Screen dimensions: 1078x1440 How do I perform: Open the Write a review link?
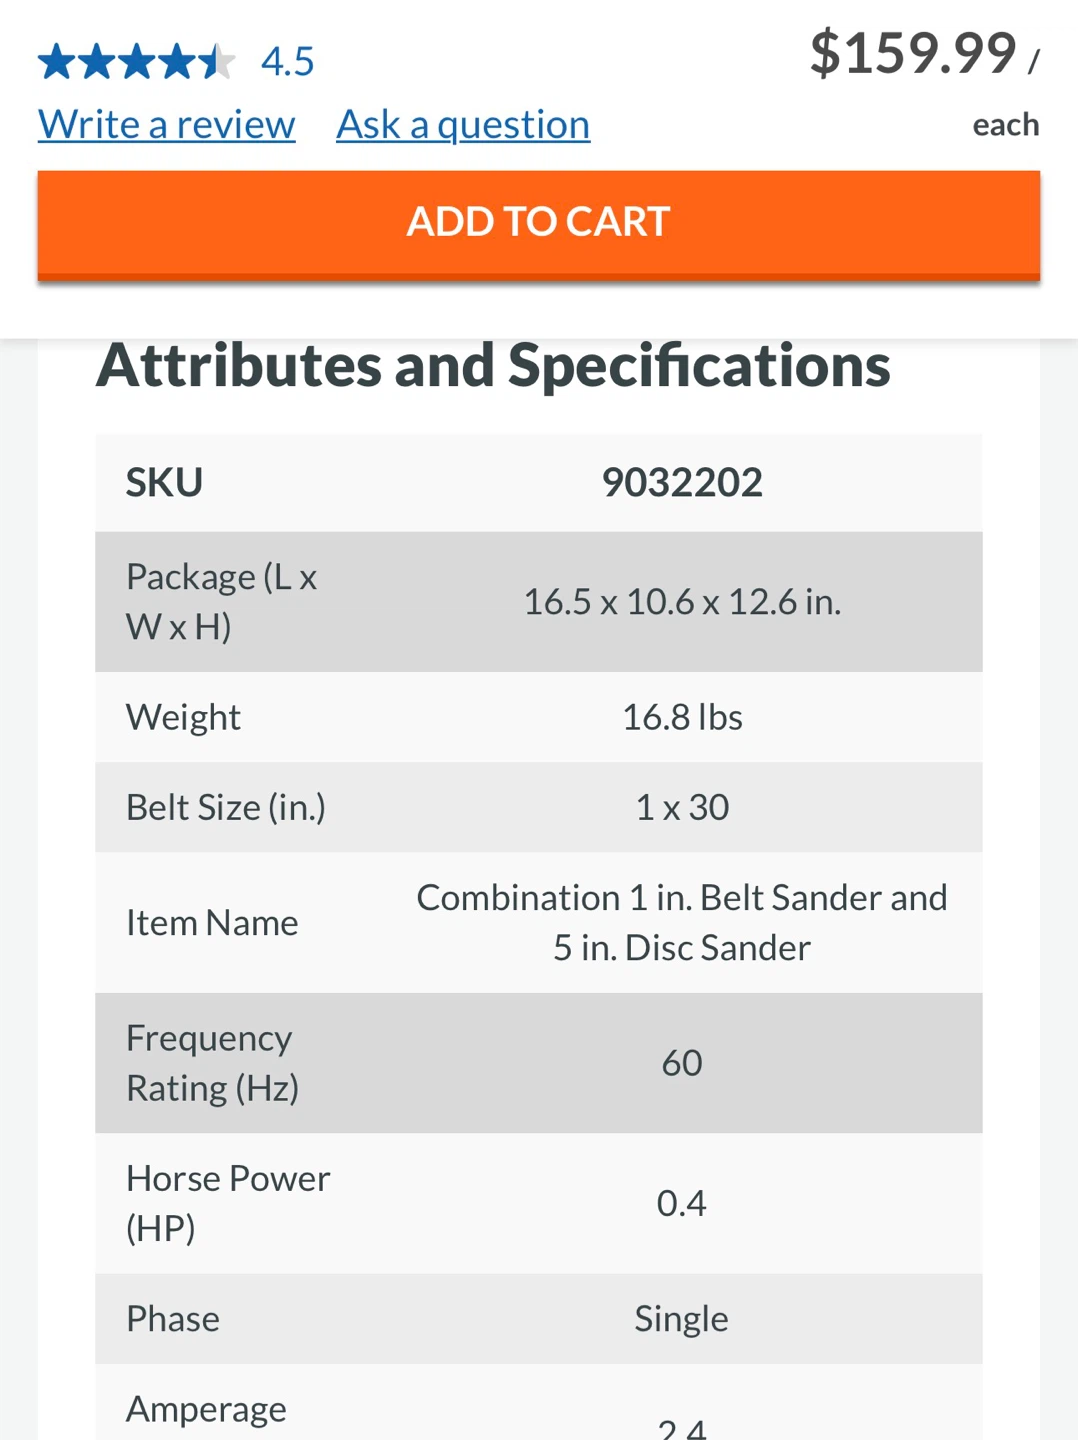[x=167, y=125]
